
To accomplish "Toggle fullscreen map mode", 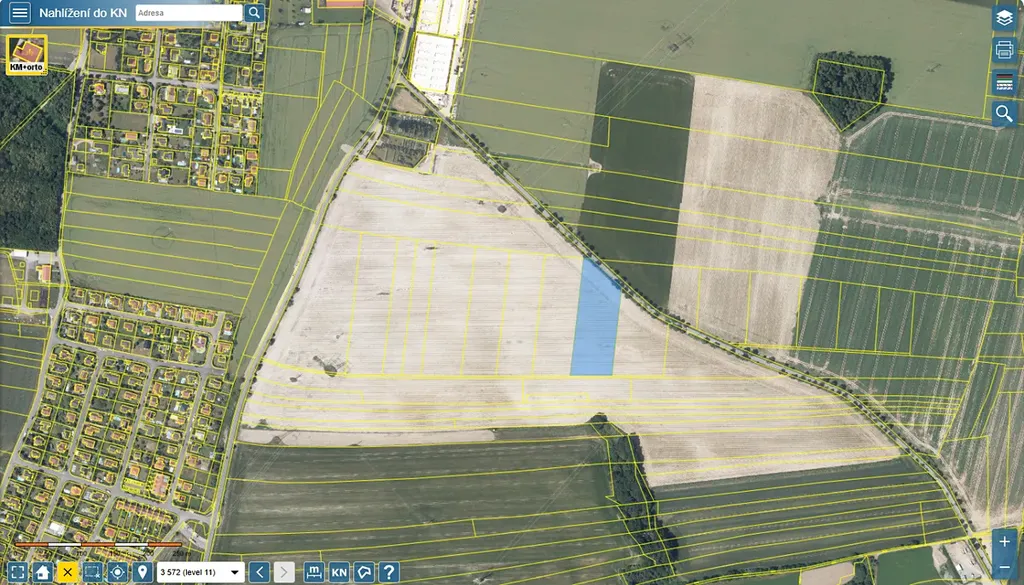I will point(18,573).
